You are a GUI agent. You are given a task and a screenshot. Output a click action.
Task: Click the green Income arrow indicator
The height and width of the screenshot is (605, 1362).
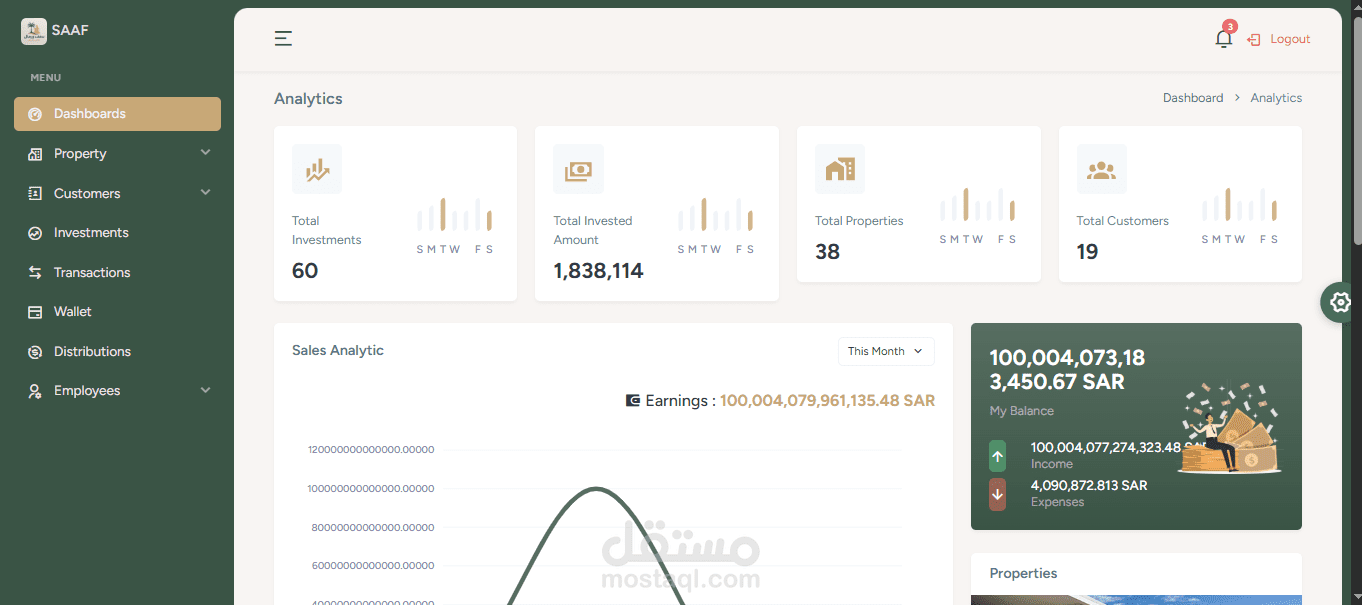point(997,456)
